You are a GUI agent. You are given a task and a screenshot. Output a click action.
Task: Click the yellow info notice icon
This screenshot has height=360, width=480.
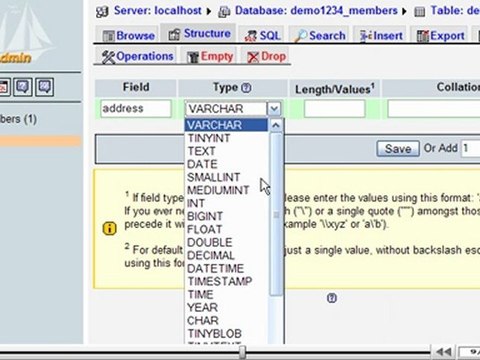tap(109, 229)
